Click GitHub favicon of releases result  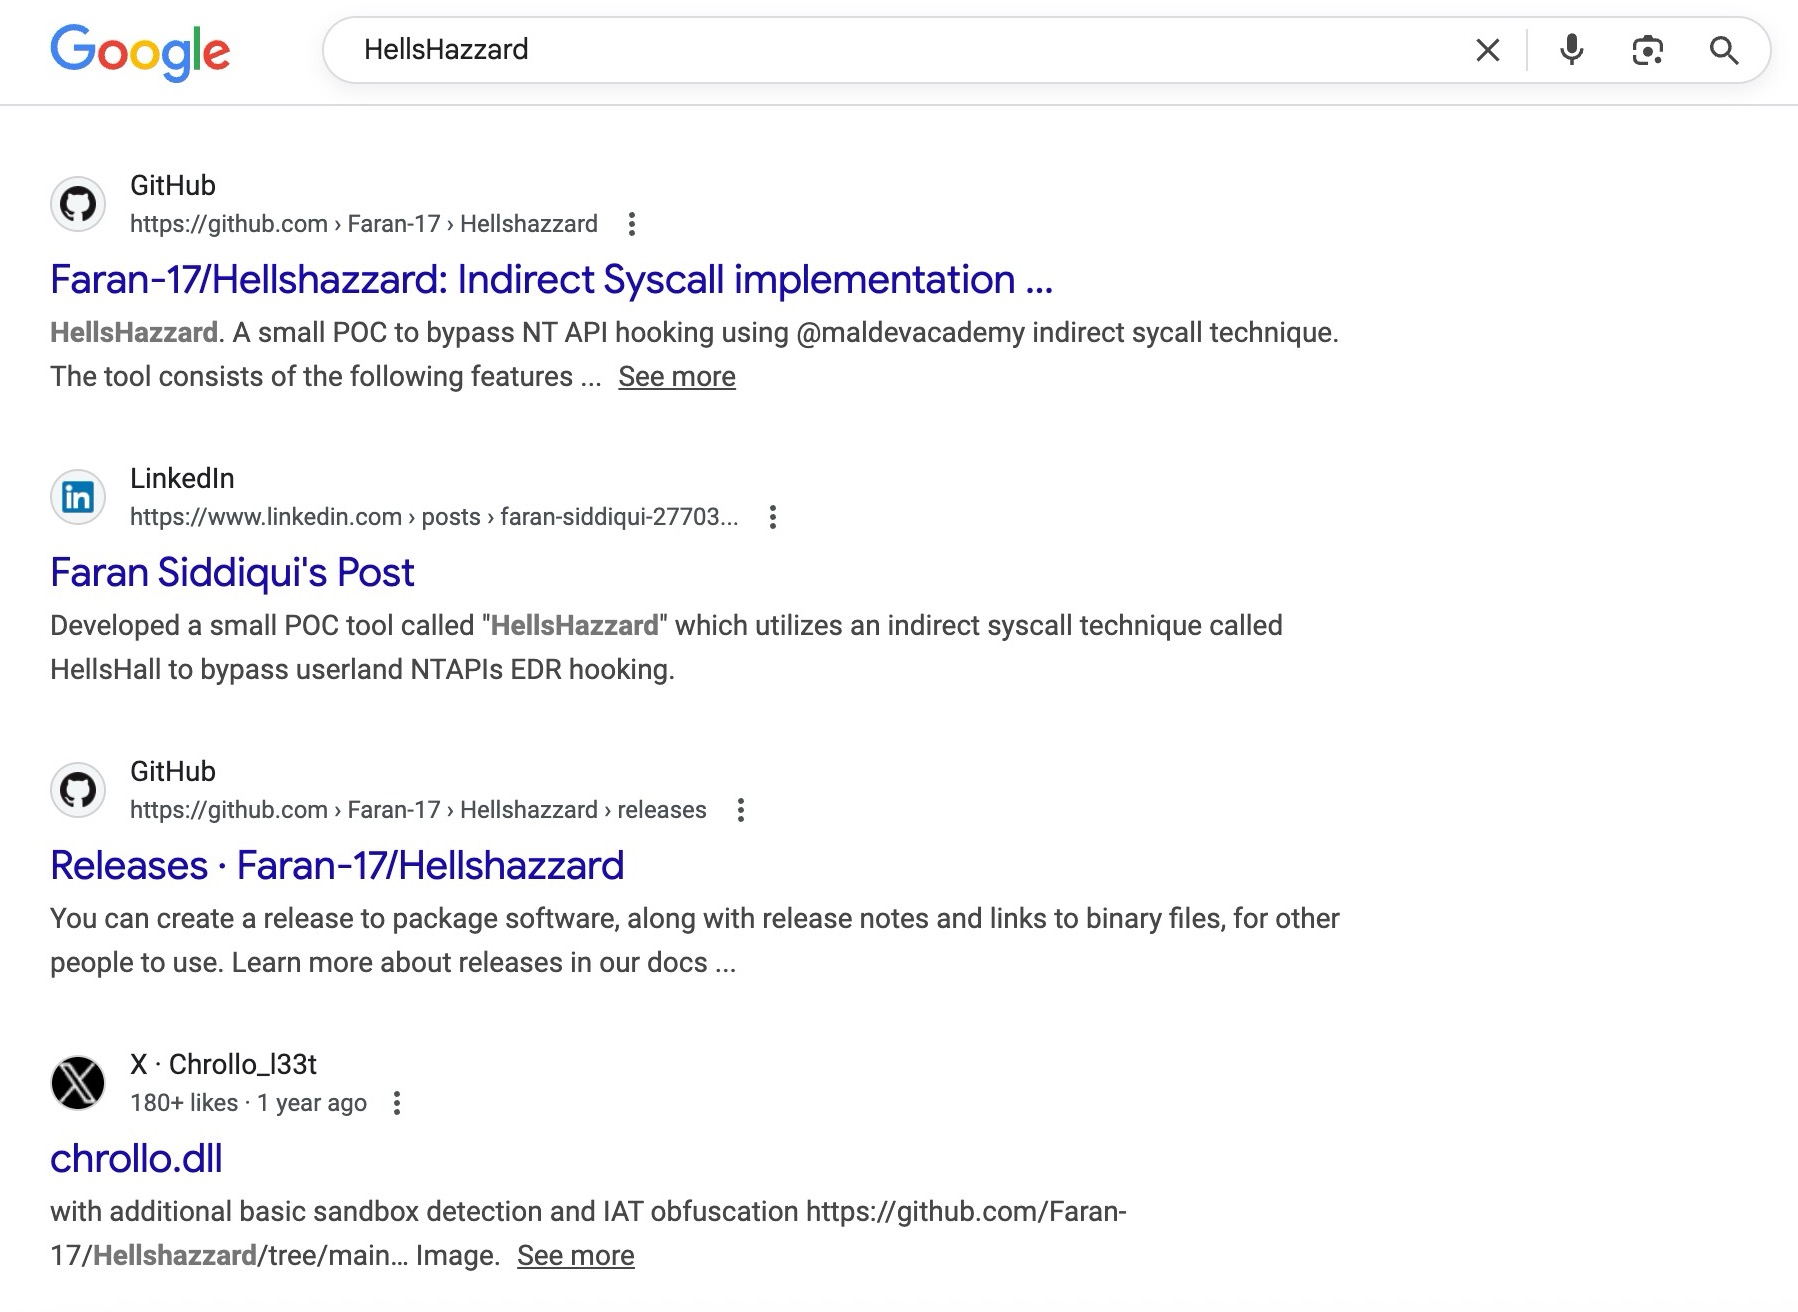tap(78, 790)
